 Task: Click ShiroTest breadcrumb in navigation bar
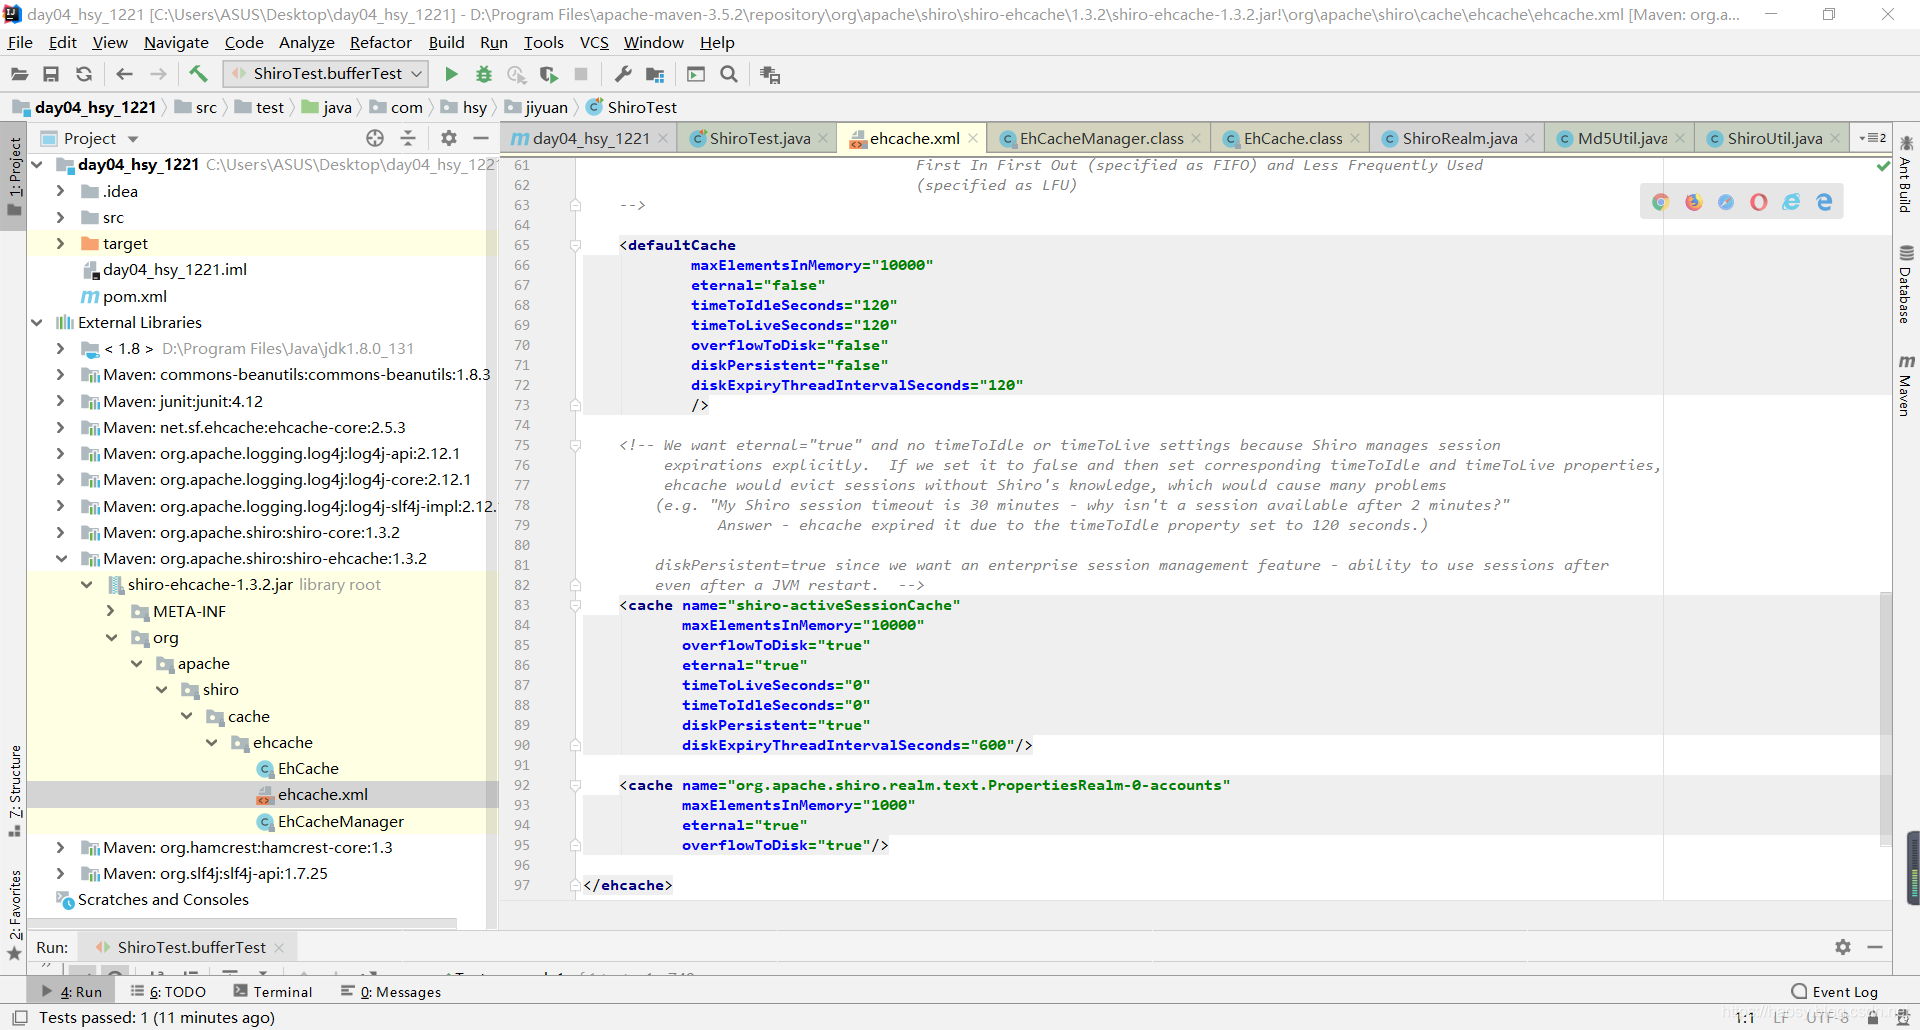[631, 107]
